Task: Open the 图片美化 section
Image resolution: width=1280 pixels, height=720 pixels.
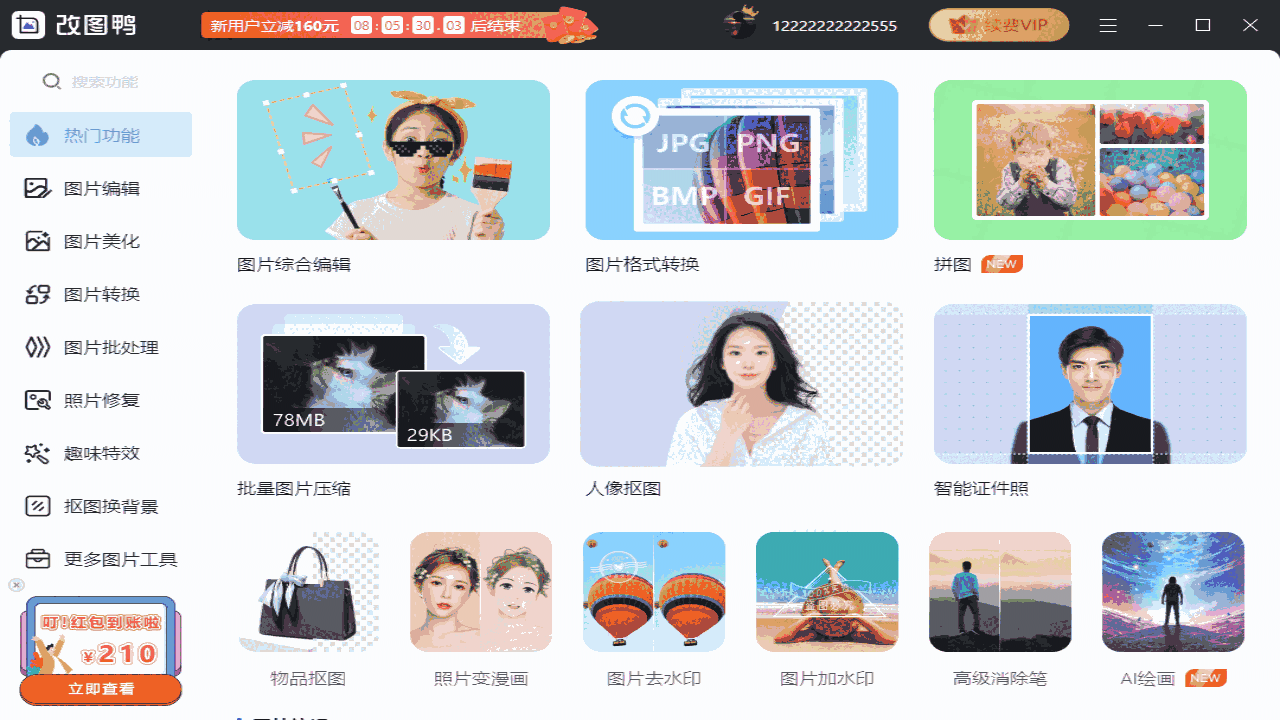Action: [100, 241]
